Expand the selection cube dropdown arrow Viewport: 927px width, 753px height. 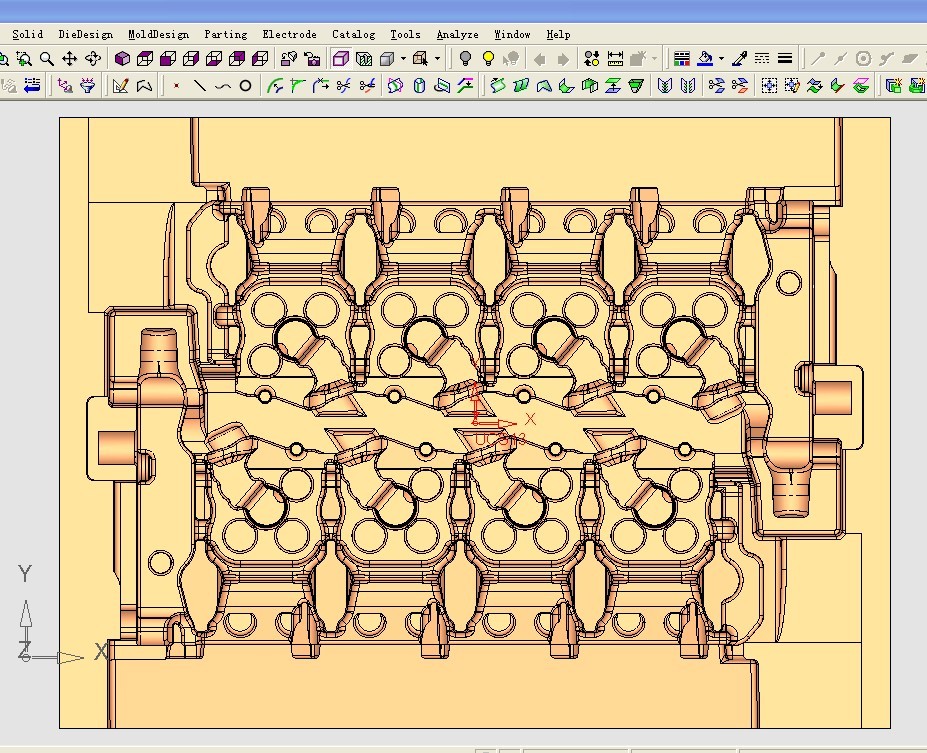[437, 59]
